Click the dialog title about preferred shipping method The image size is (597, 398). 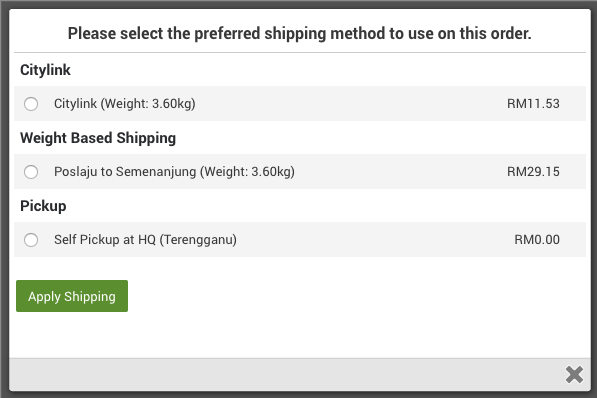(300, 34)
